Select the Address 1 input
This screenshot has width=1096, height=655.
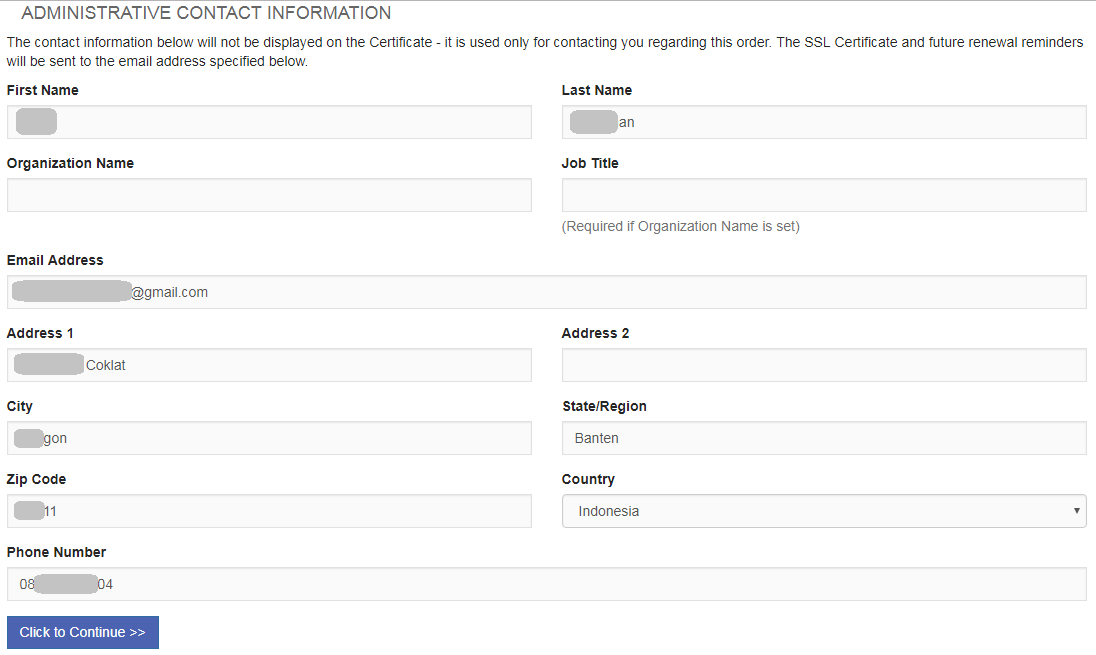tap(269, 364)
